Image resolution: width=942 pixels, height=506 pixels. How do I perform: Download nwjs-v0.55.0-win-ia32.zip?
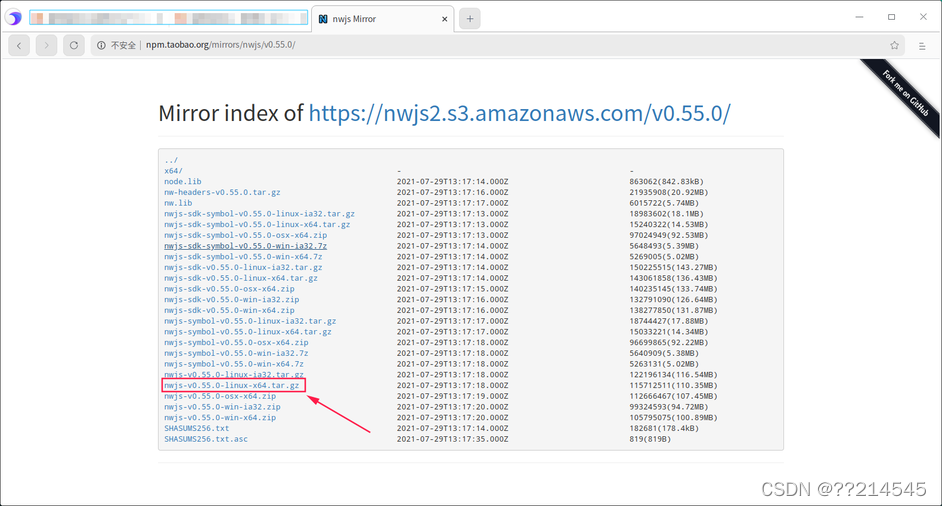222,407
